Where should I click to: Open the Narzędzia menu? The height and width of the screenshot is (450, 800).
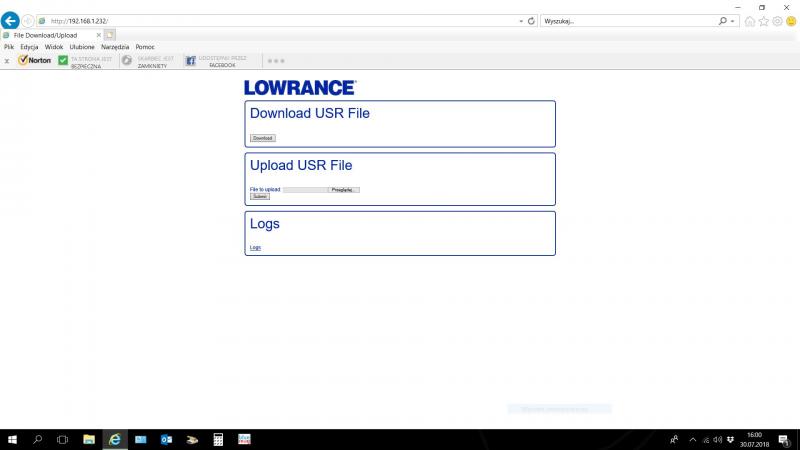click(115, 47)
